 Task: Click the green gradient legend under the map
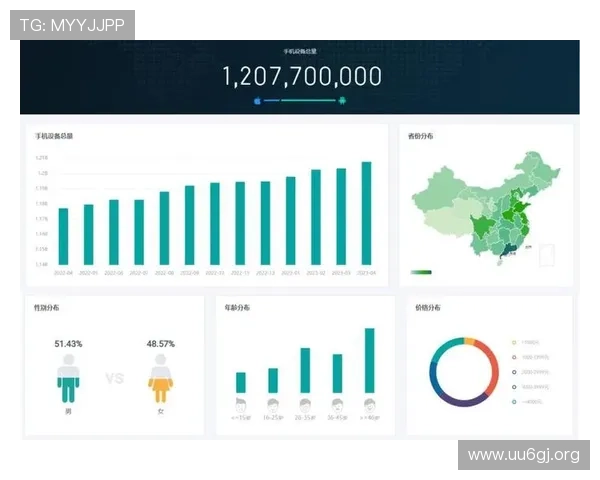(x=421, y=272)
